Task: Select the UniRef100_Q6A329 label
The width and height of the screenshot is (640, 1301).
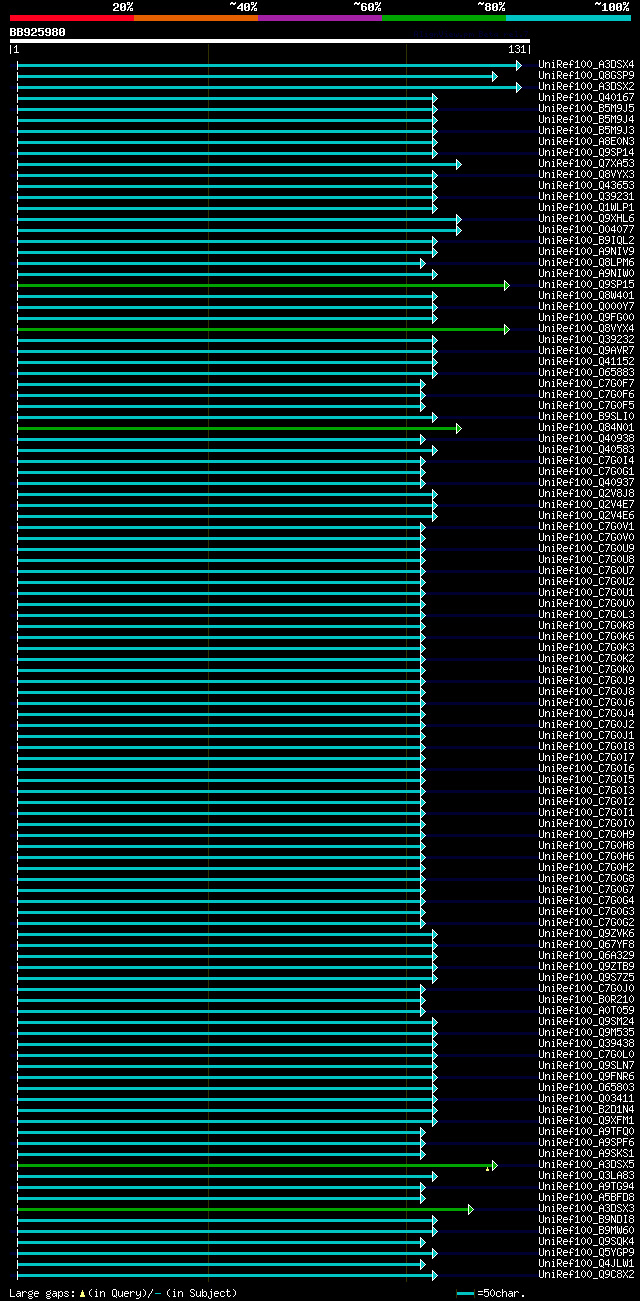Action: (586, 956)
